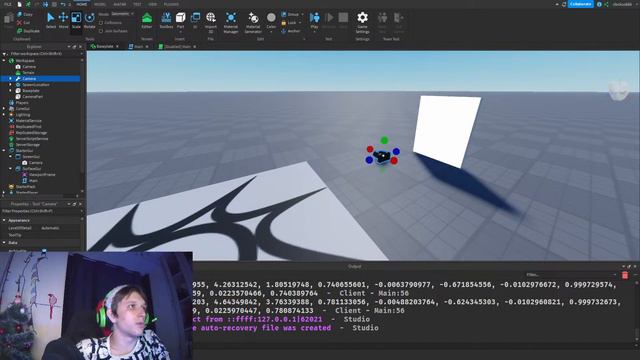Switch to the PLUGINS ribbon tab
640x360 pixels.
point(171,4)
